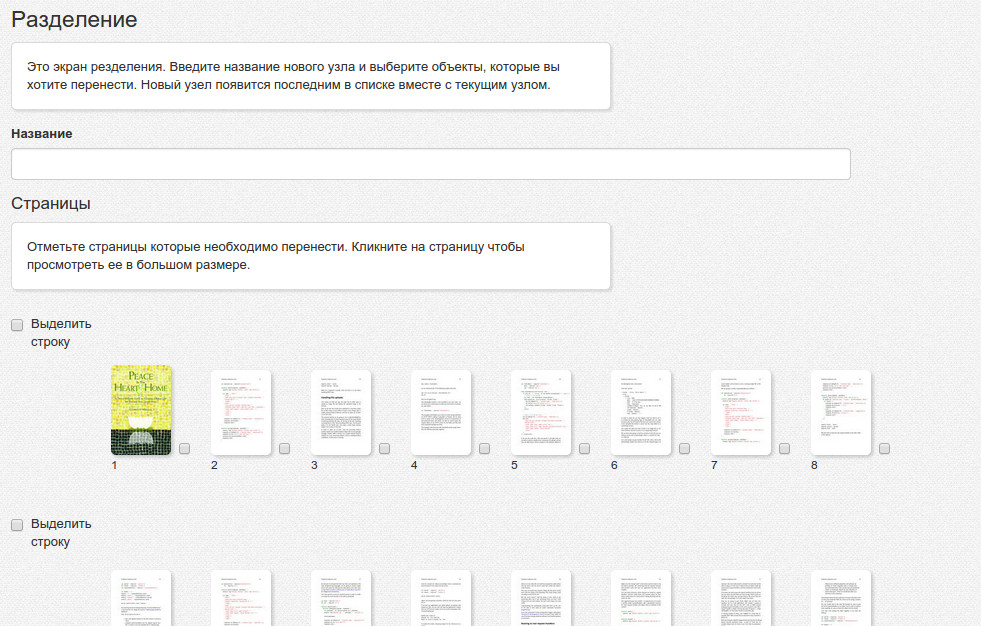Open the Peace Heart Home cover thumbnail
Viewport: 981px width, 626px height.
[x=141, y=411]
